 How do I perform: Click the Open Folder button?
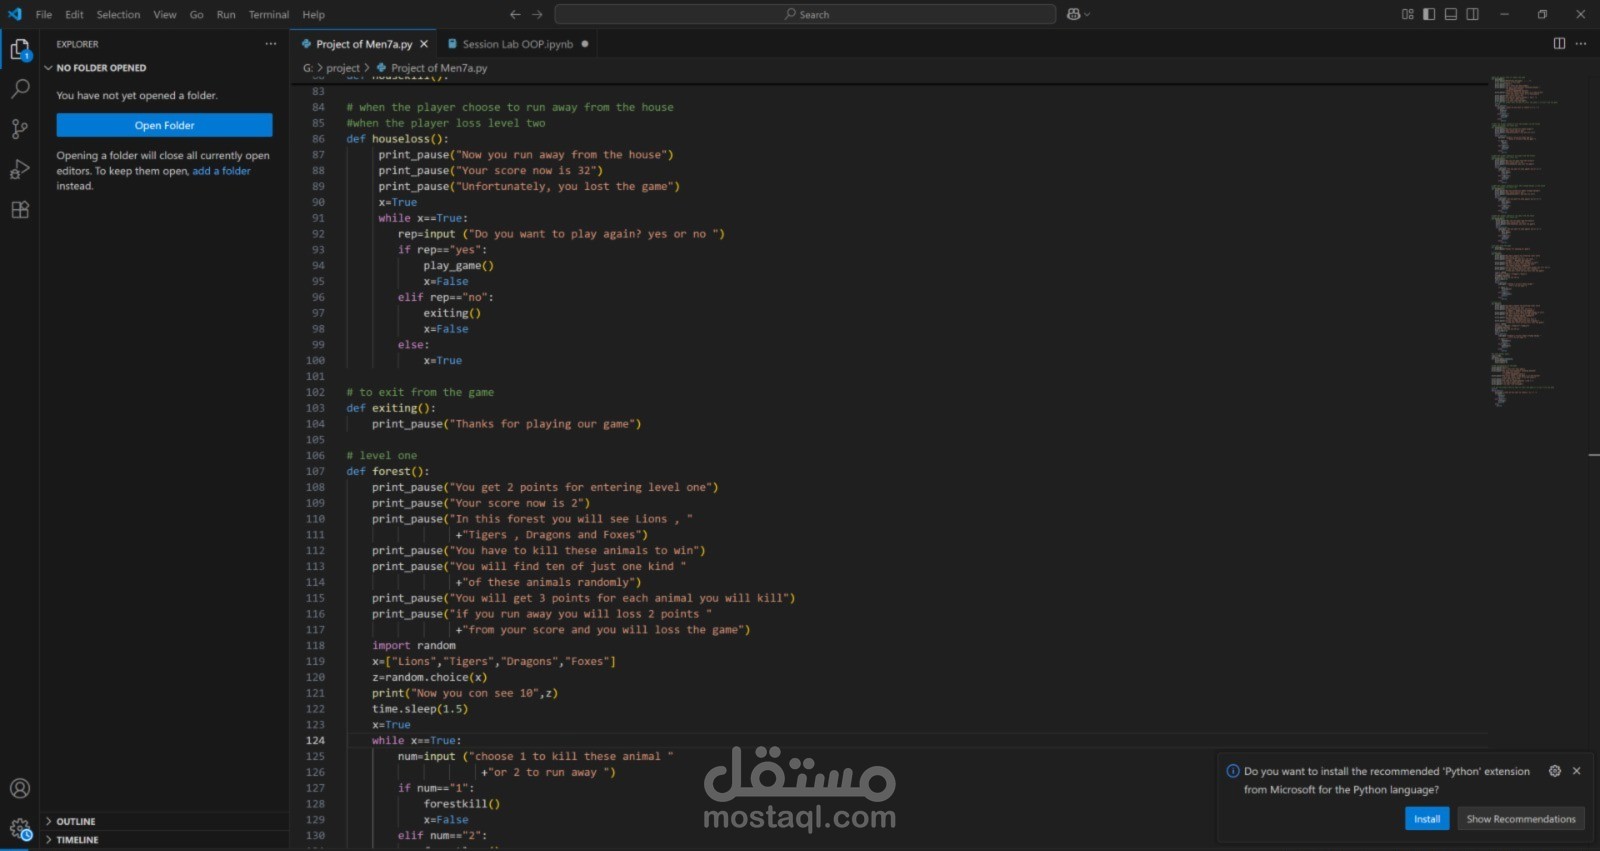[x=164, y=125]
